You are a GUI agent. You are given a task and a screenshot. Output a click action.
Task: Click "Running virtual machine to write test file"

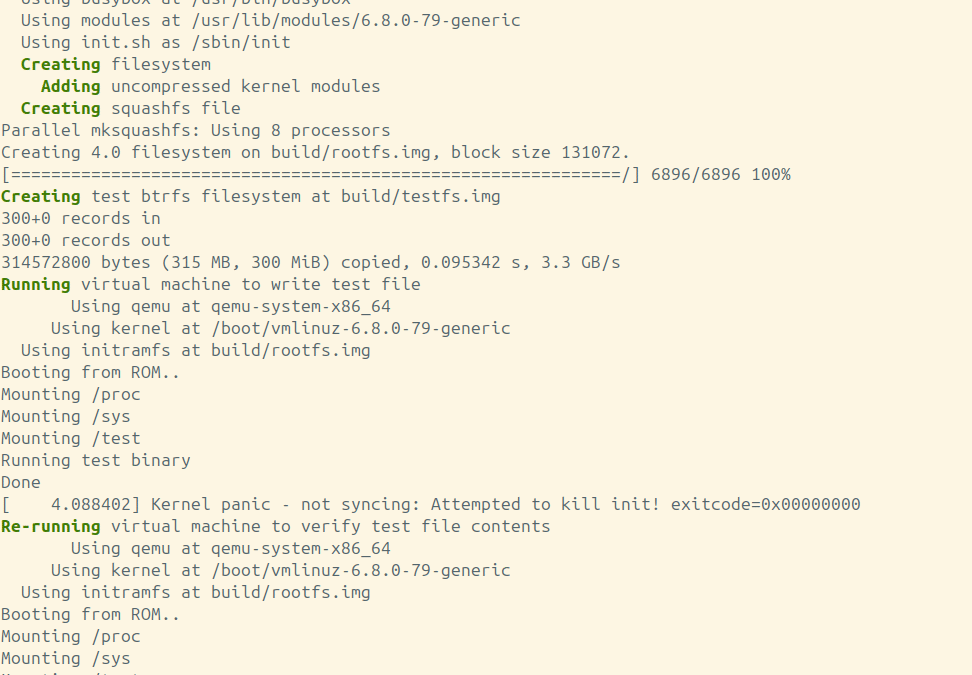click(x=210, y=284)
